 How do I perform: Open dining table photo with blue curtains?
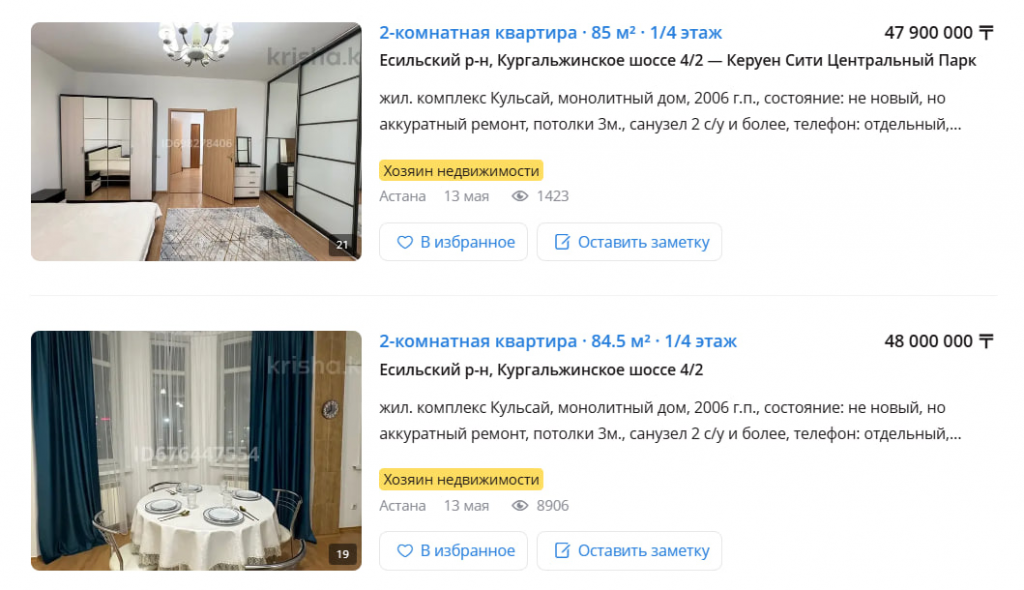[x=196, y=451]
